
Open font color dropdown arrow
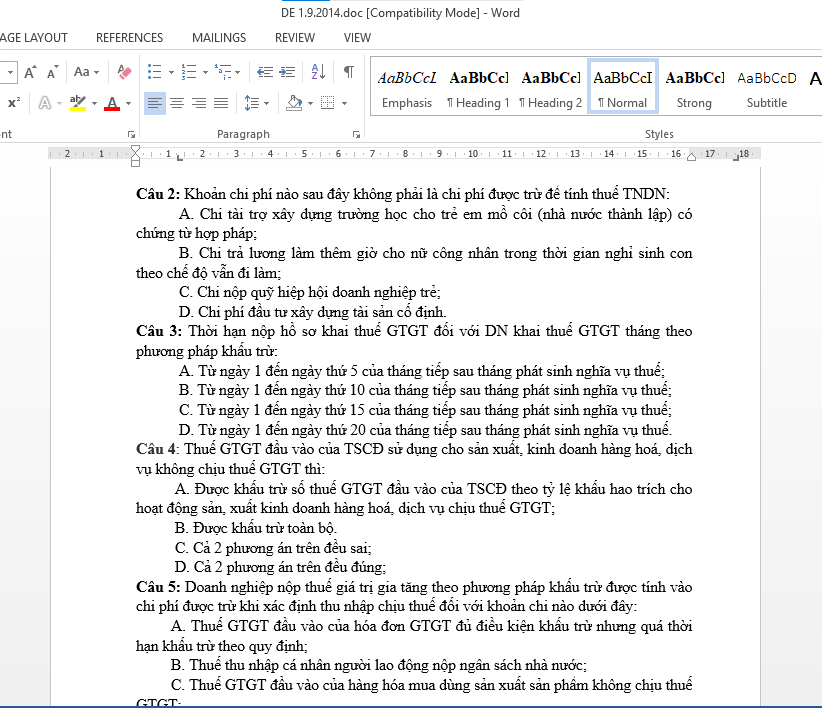pyautogui.click(x=128, y=103)
